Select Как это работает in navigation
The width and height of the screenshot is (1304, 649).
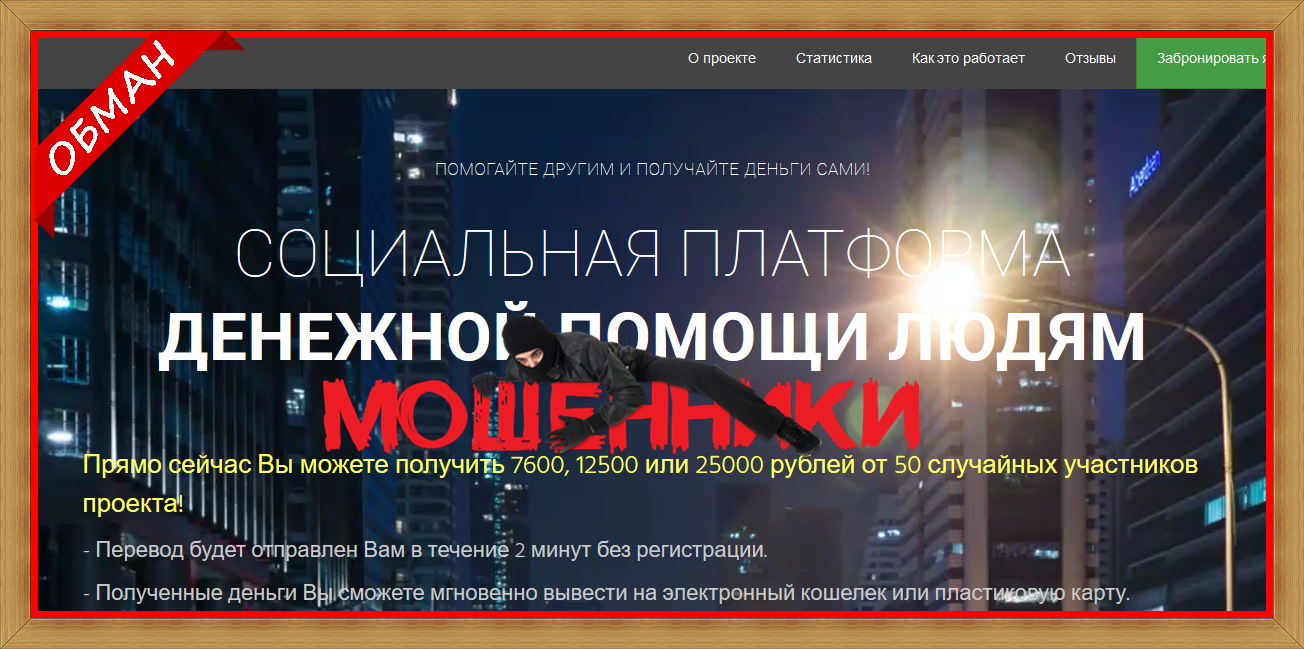(x=967, y=58)
